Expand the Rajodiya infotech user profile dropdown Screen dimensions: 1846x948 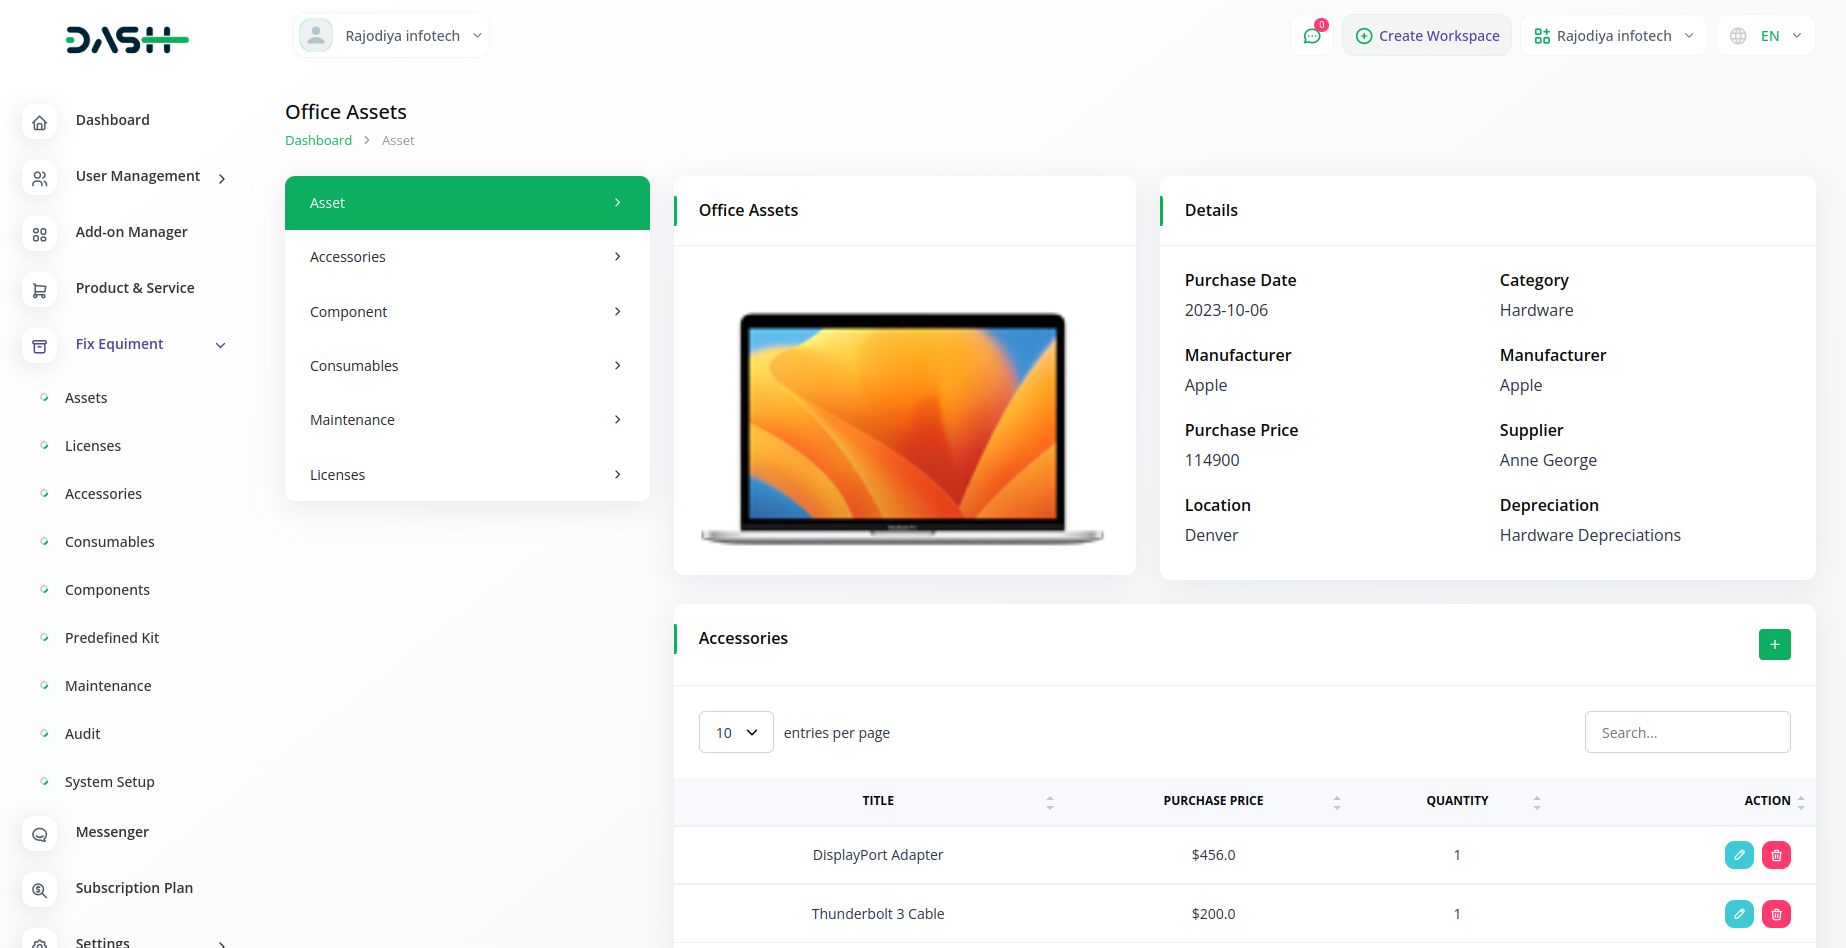tap(392, 36)
